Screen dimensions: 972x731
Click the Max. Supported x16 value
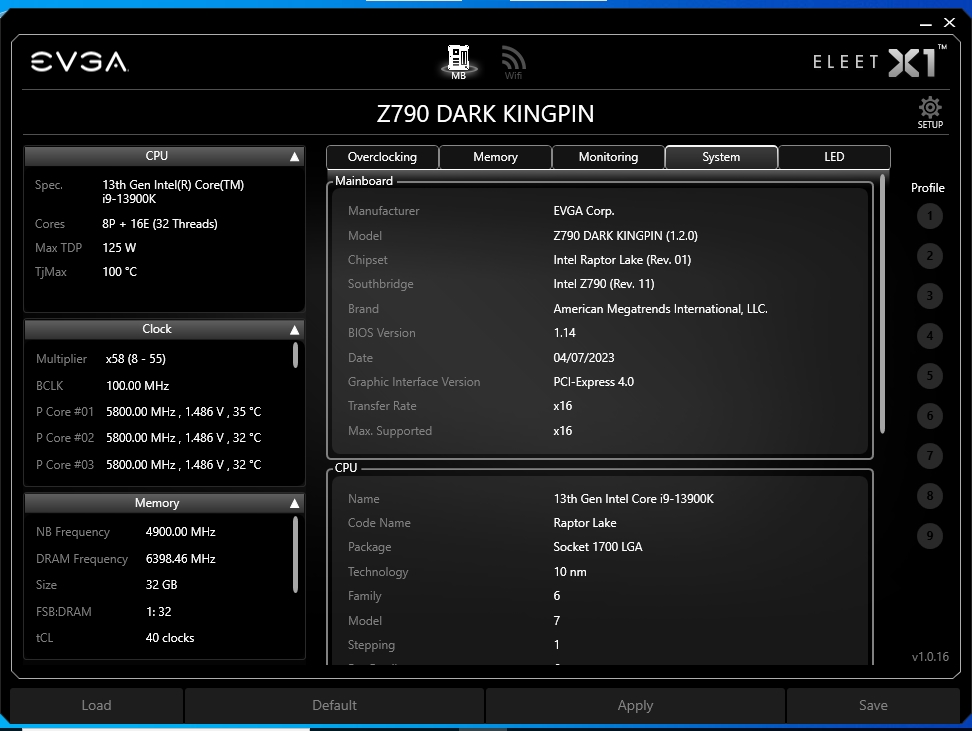pos(563,431)
